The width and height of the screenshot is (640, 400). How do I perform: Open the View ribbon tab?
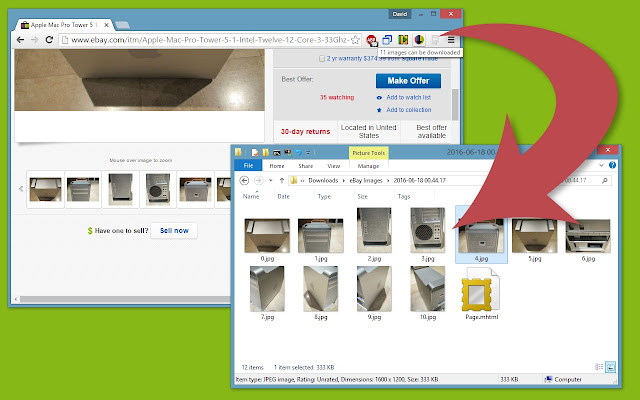(333, 166)
